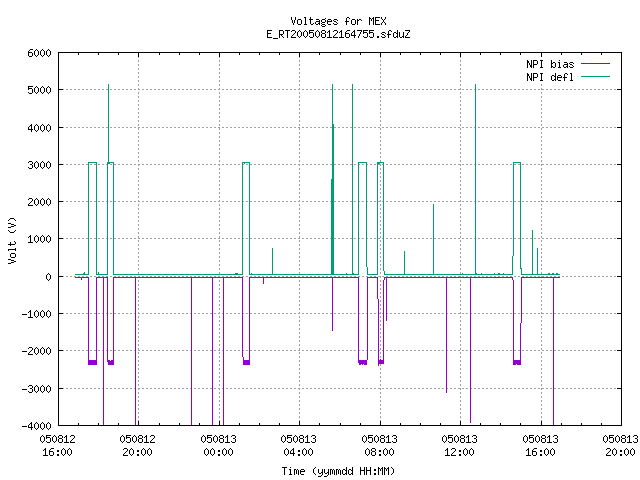Click the 'Volt (V)' y-axis label
Image resolution: width=640 pixels, height=480 pixels.
(12, 240)
